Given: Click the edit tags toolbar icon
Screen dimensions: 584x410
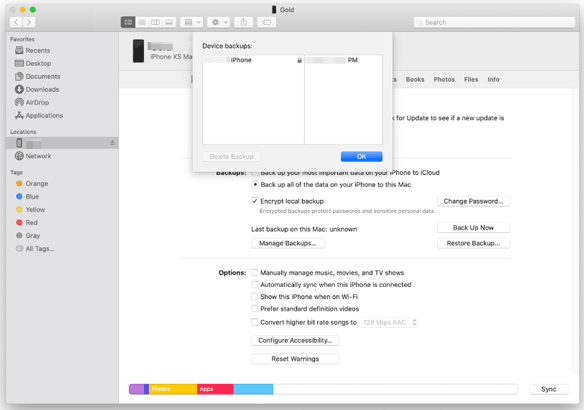Looking at the screenshot, I should [x=267, y=22].
